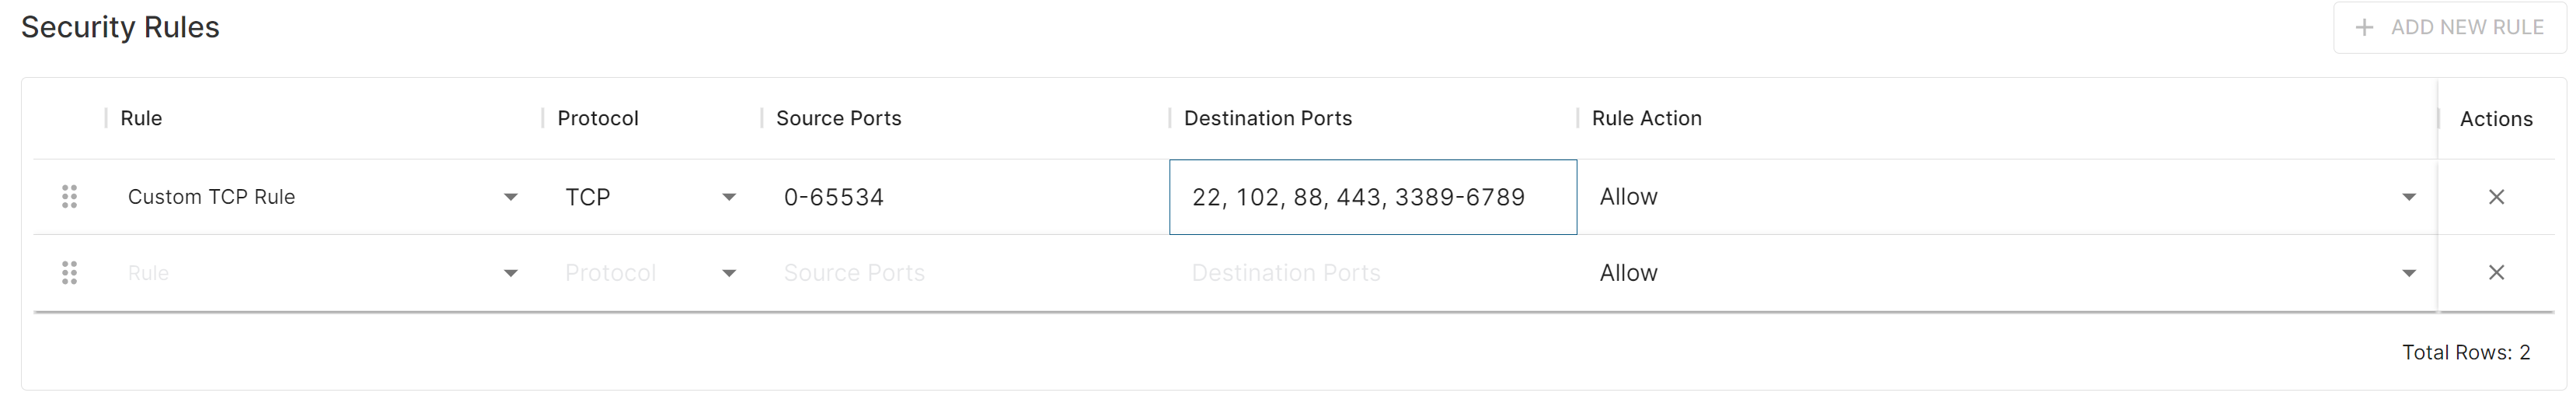
Task: Remove the empty second rule row with X
Action: pyautogui.click(x=2496, y=273)
